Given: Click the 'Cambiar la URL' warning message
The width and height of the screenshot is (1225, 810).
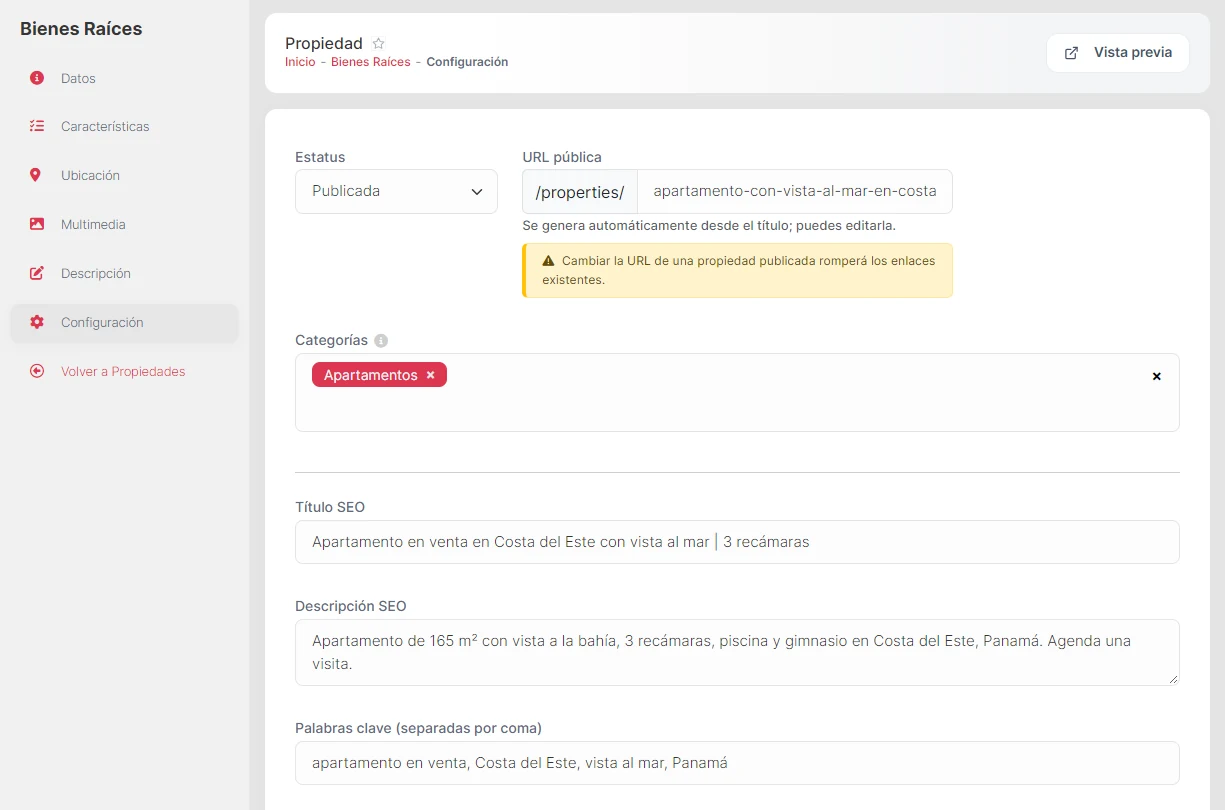Looking at the screenshot, I should pos(738,271).
